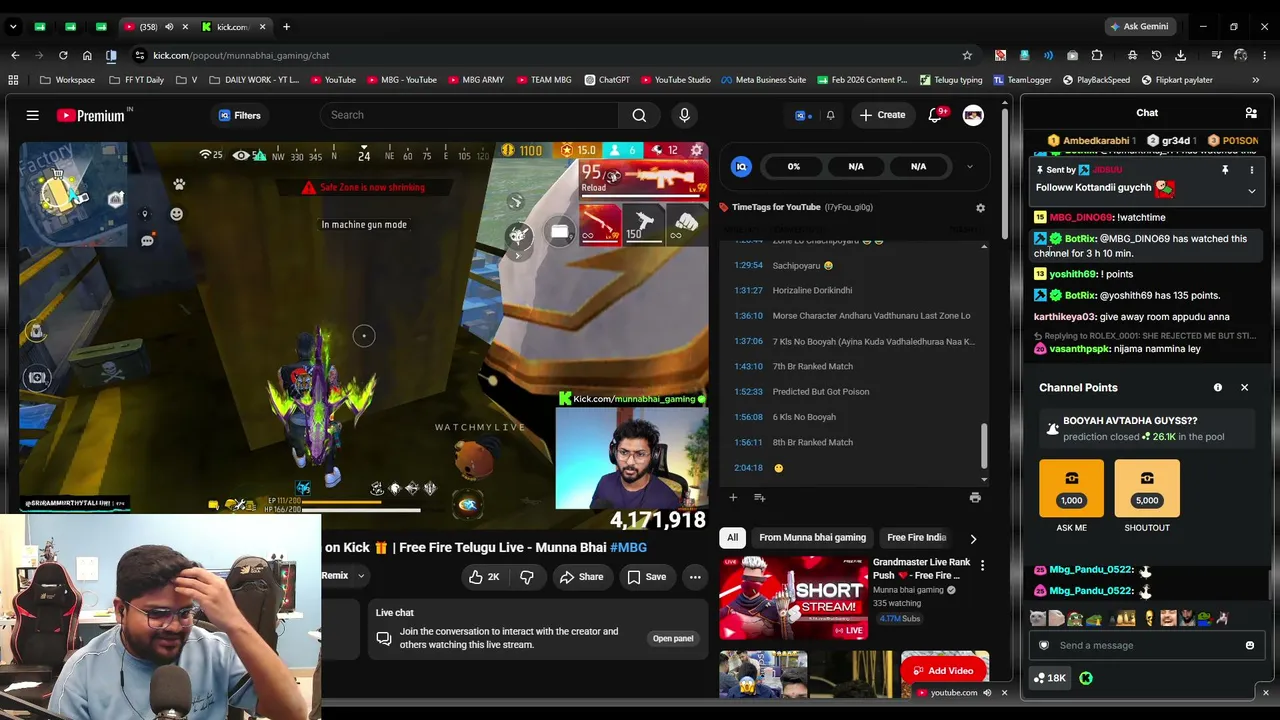The image size is (1280, 720).
Task: Like the video with thumbs up
Action: tap(484, 577)
